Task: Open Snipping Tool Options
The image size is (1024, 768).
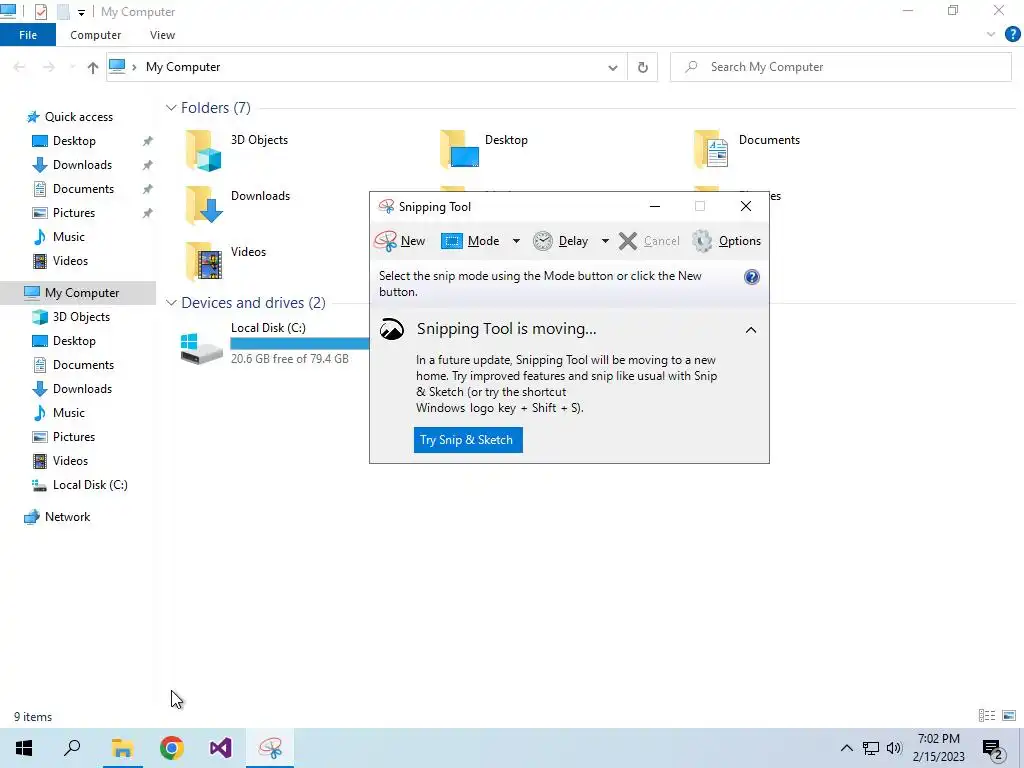Action: pyautogui.click(x=726, y=241)
